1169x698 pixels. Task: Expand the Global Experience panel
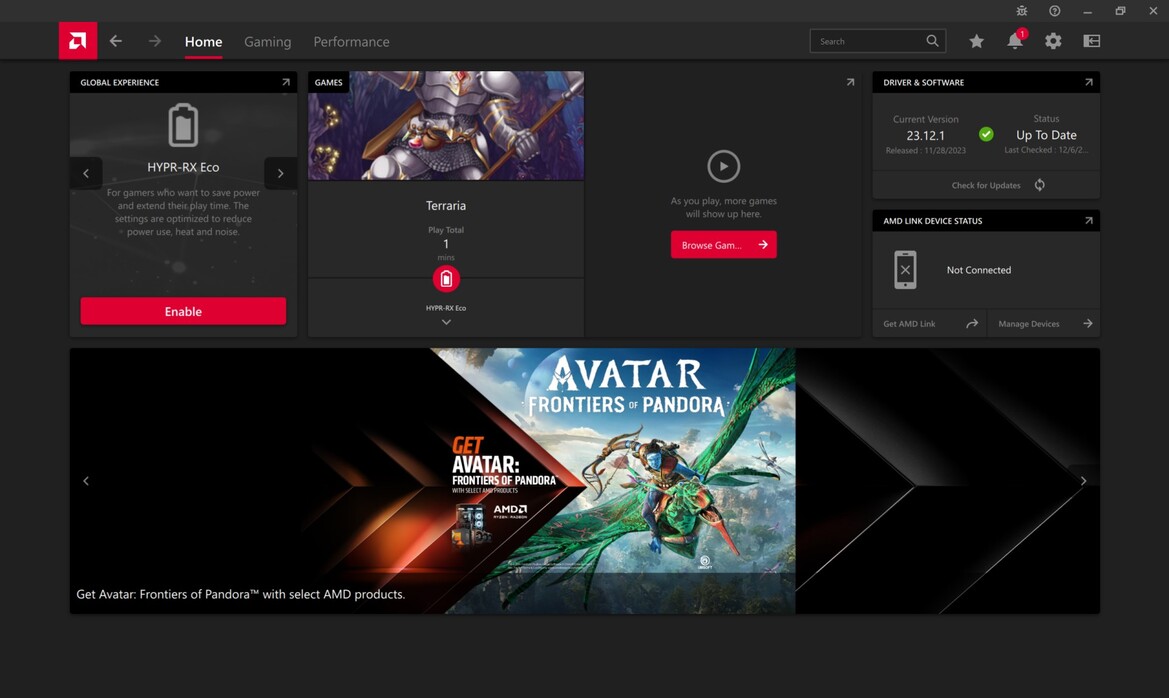286,82
